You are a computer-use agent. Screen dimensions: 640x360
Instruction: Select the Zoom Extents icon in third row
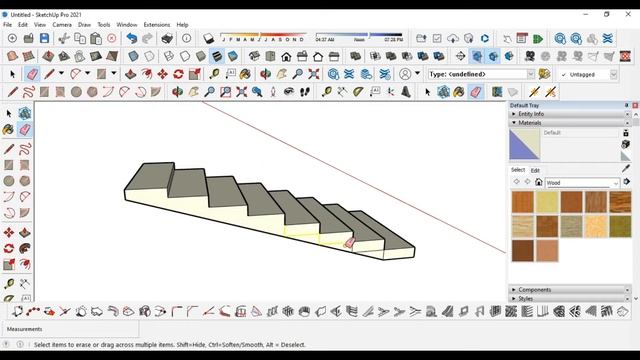click(x=313, y=74)
